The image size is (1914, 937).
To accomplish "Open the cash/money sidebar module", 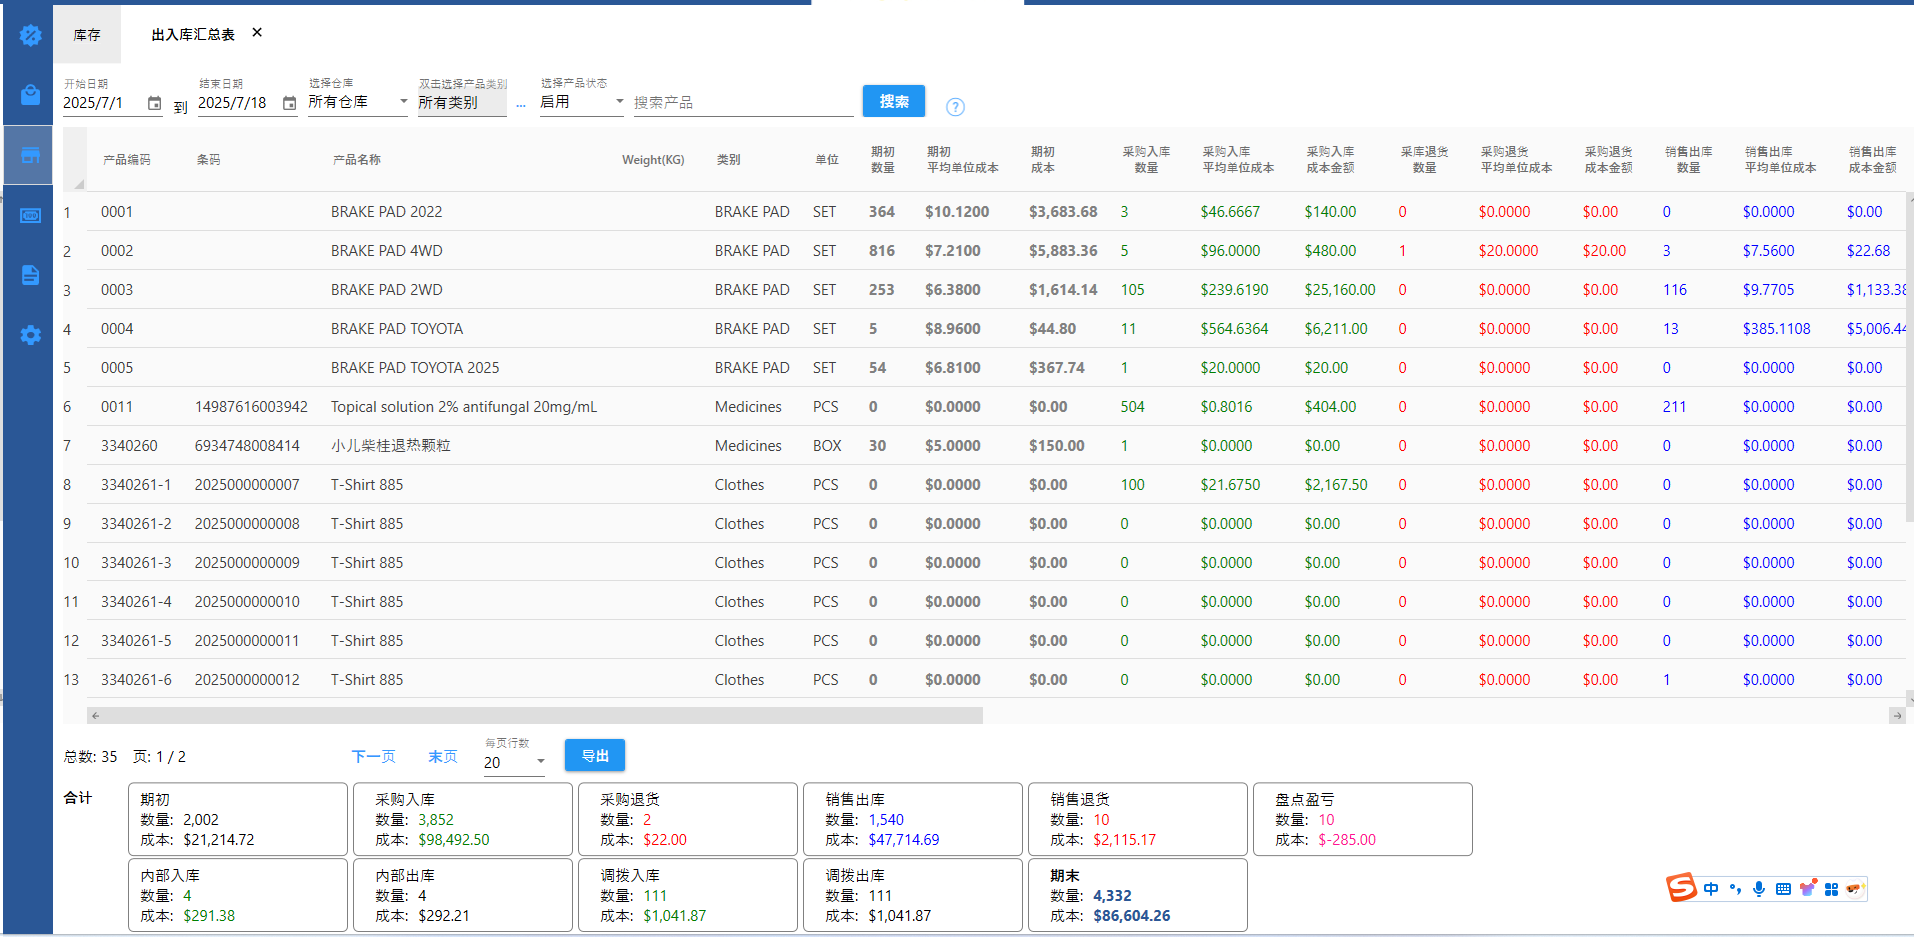I will 30,215.
